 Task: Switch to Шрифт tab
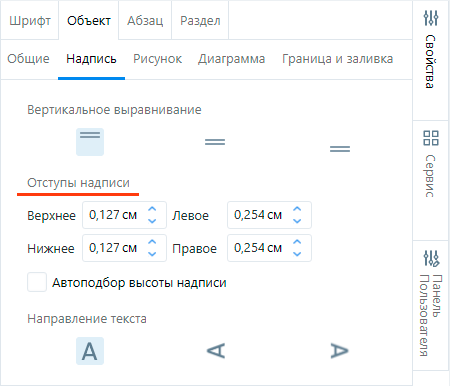[30, 21]
